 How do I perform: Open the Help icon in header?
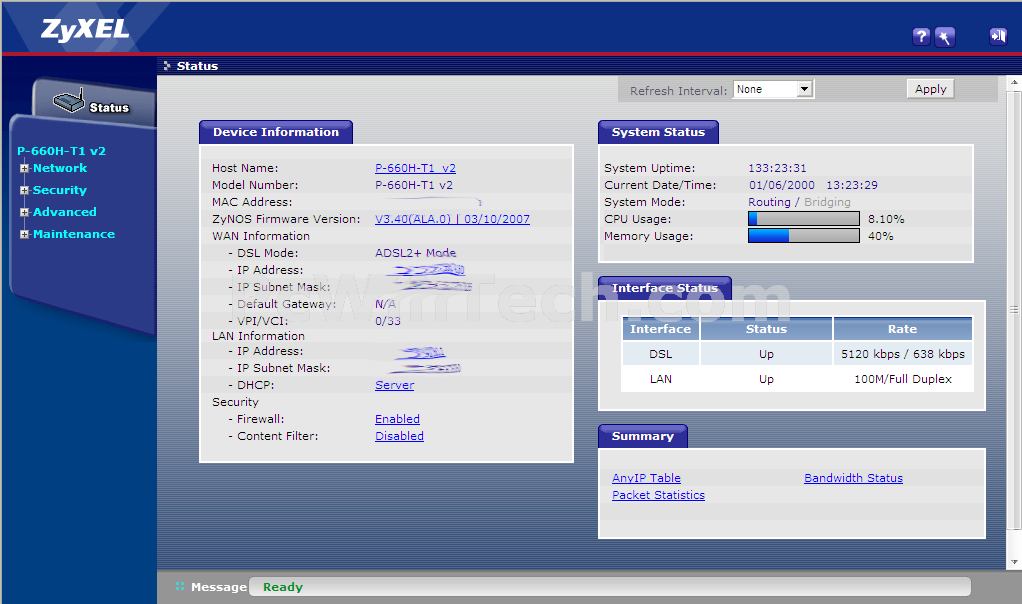click(x=921, y=36)
